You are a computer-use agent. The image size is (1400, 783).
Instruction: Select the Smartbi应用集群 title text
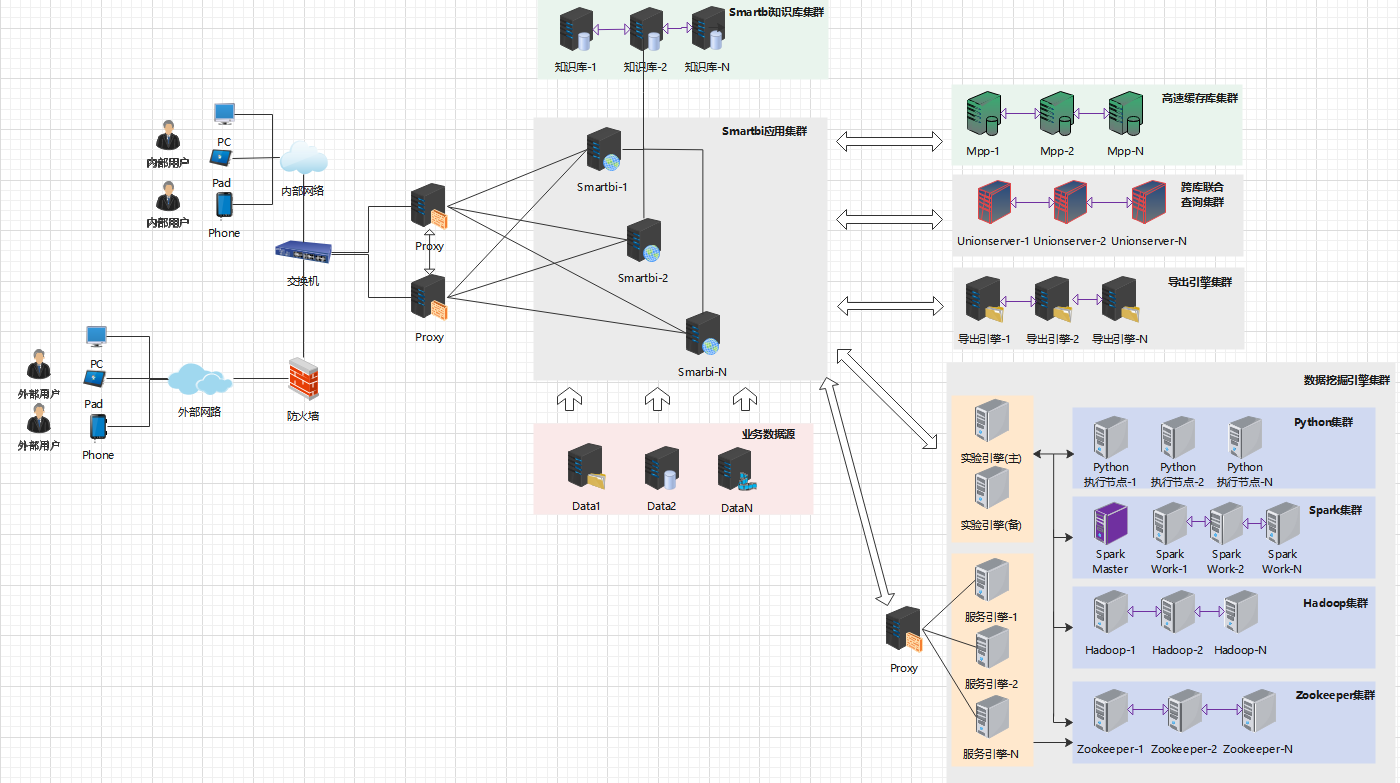764,131
